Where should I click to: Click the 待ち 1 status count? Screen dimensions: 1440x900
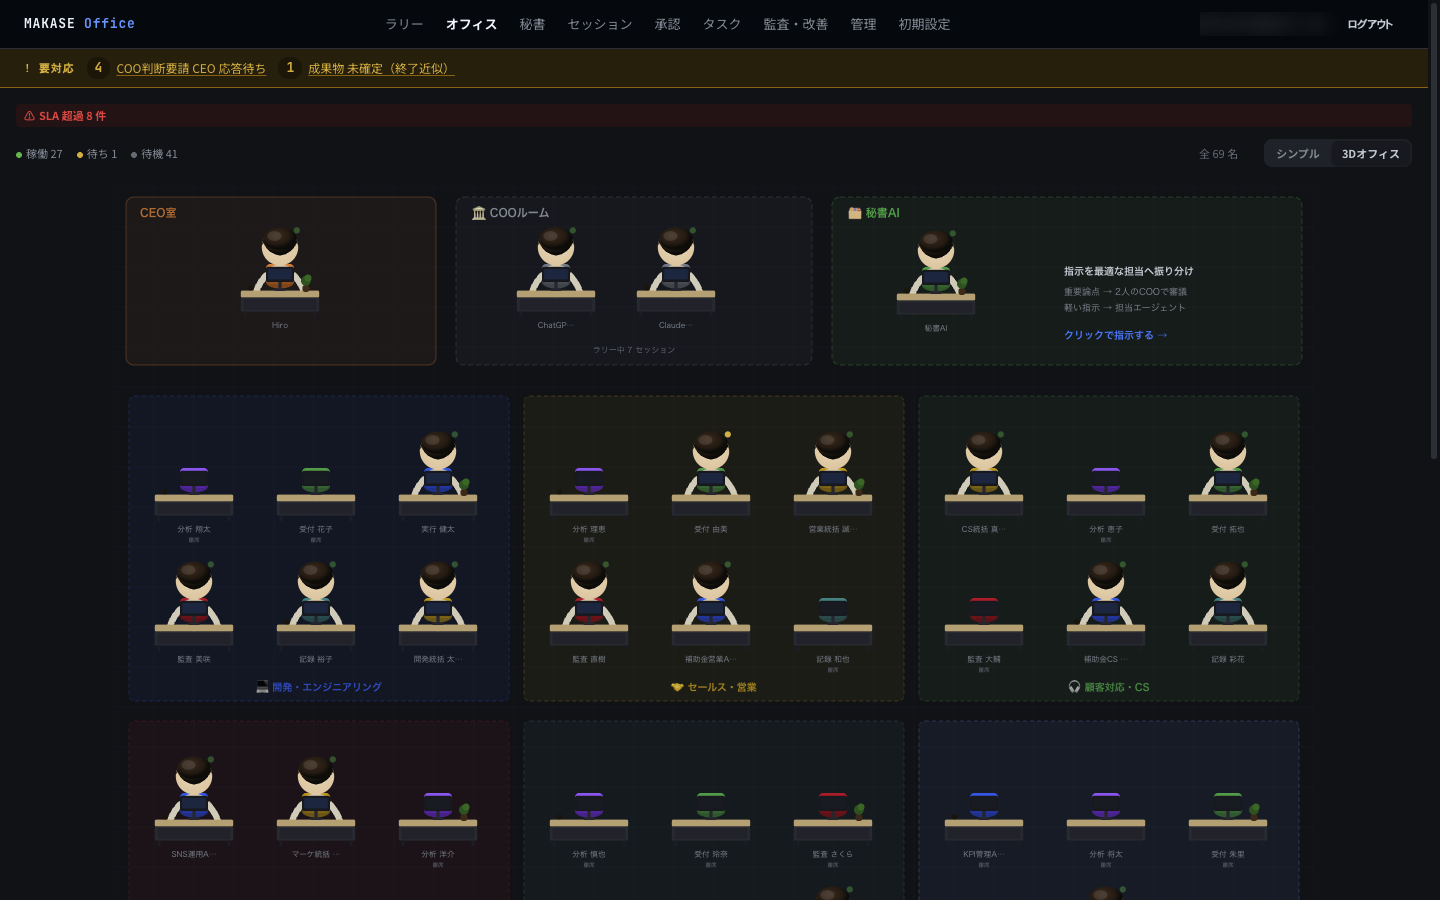[97, 154]
